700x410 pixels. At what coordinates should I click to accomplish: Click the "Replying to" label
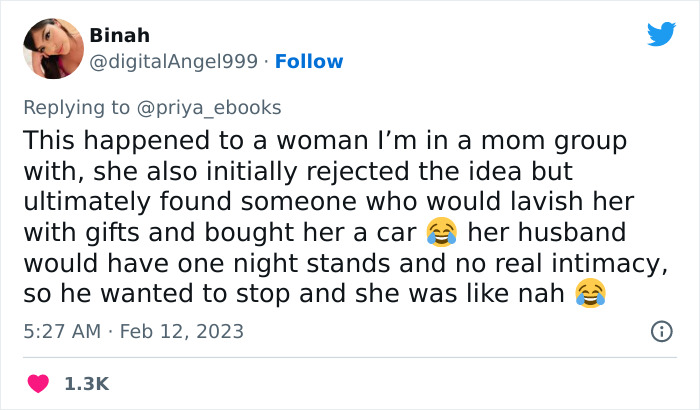(75, 107)
